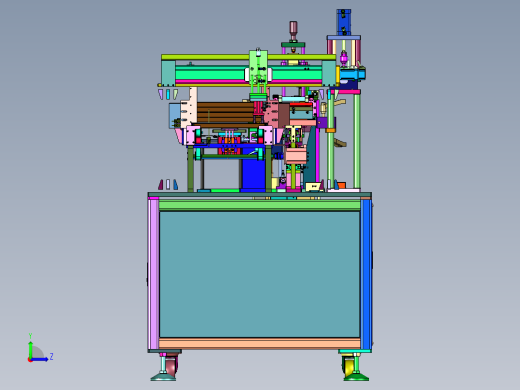This screenshot has width=520, height=390.
Task: Select the yellow-green top bar of the gantry
Action: pos(248,57)
